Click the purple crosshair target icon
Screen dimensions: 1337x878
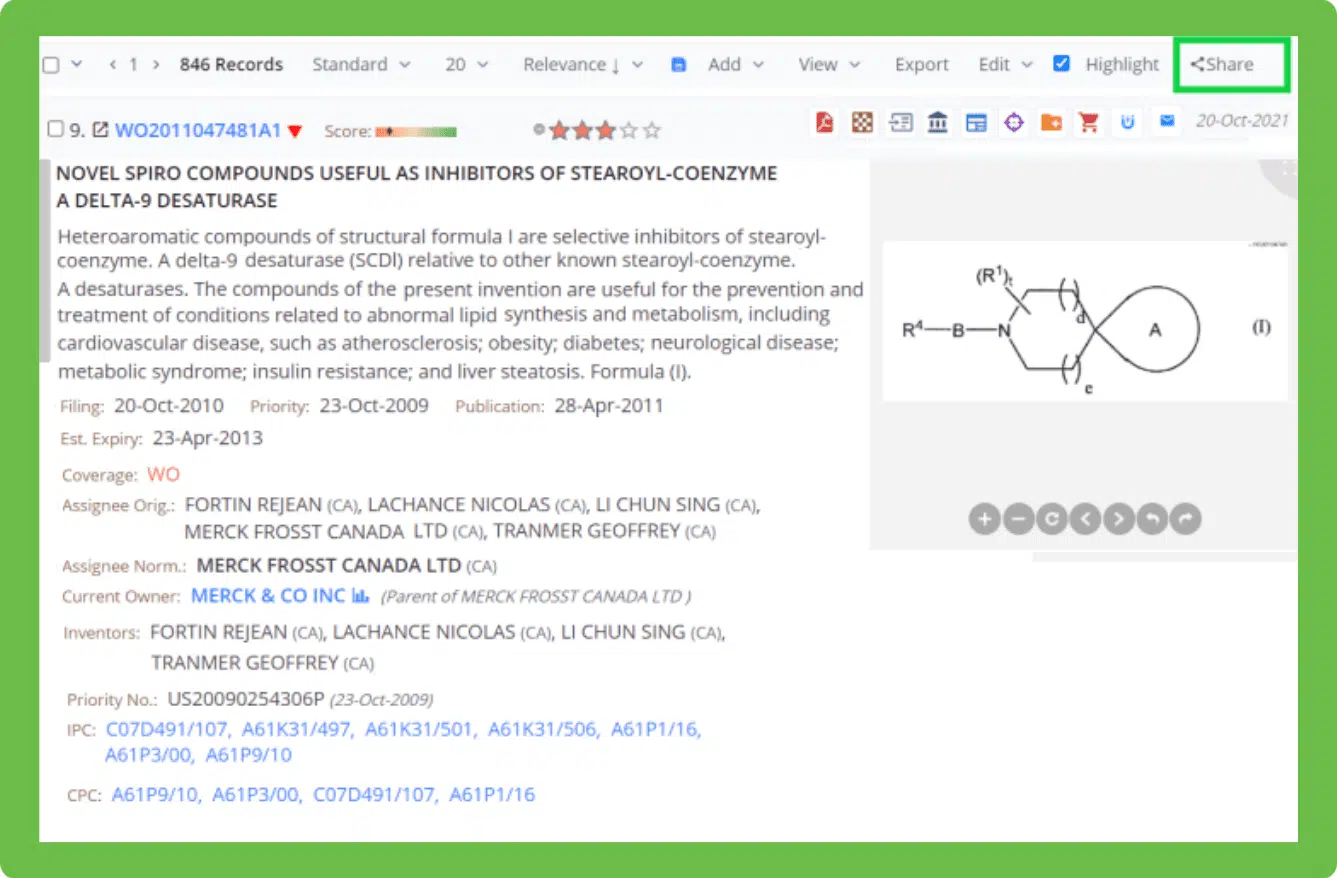coord(1014,123)
